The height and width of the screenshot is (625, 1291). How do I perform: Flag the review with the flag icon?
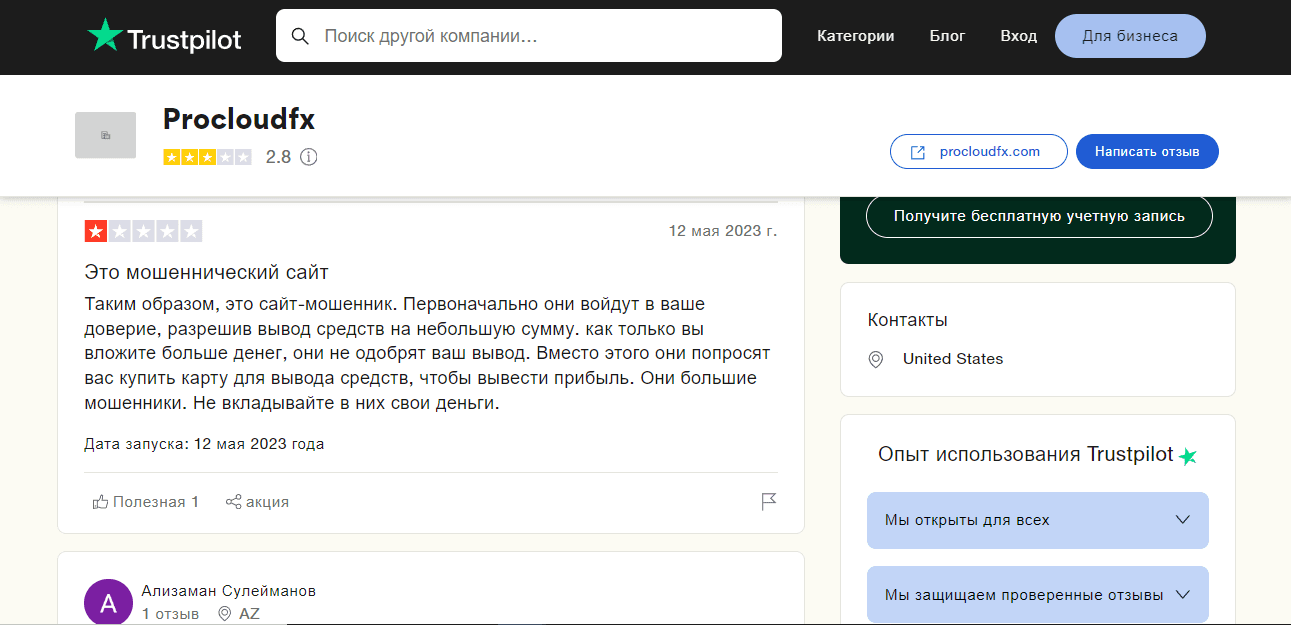pyautogui.click(x=768, y=502)
